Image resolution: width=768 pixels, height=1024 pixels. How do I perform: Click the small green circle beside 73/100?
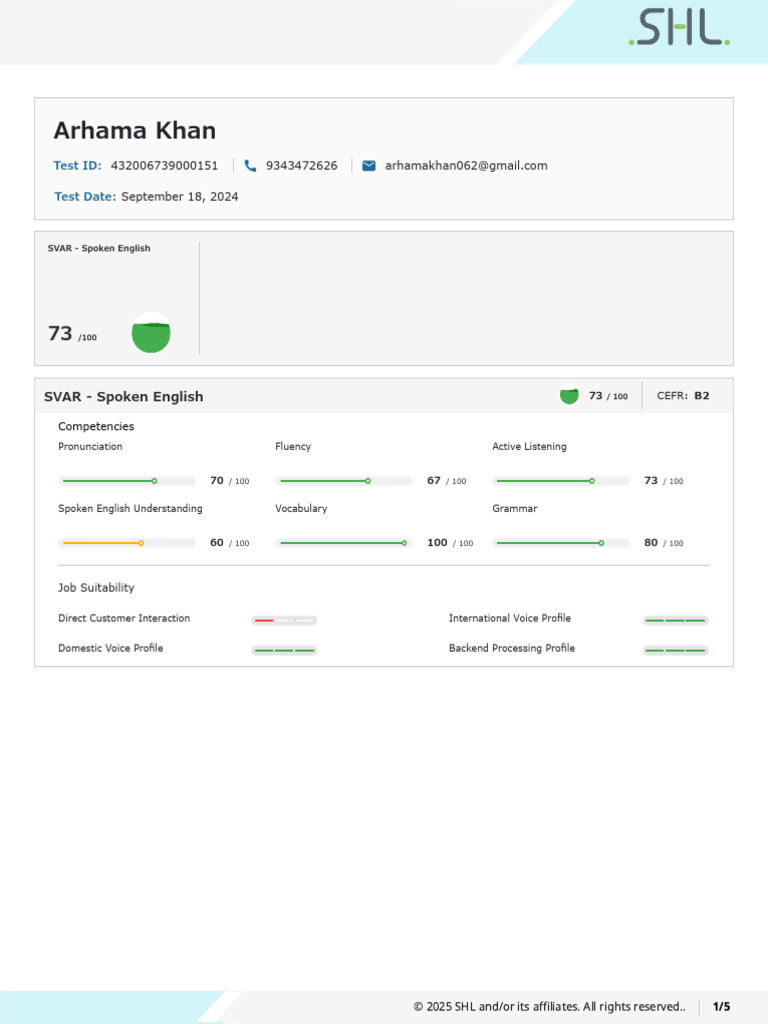click(x=569, y=396)
